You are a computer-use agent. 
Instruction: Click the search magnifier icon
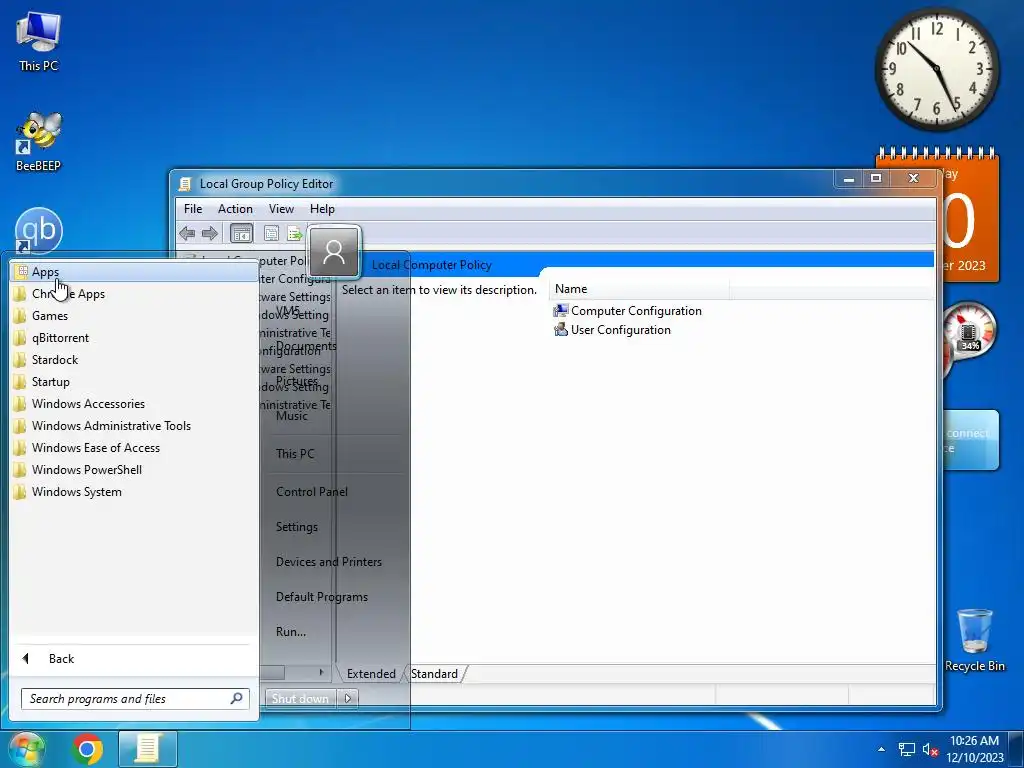(236, 699)
